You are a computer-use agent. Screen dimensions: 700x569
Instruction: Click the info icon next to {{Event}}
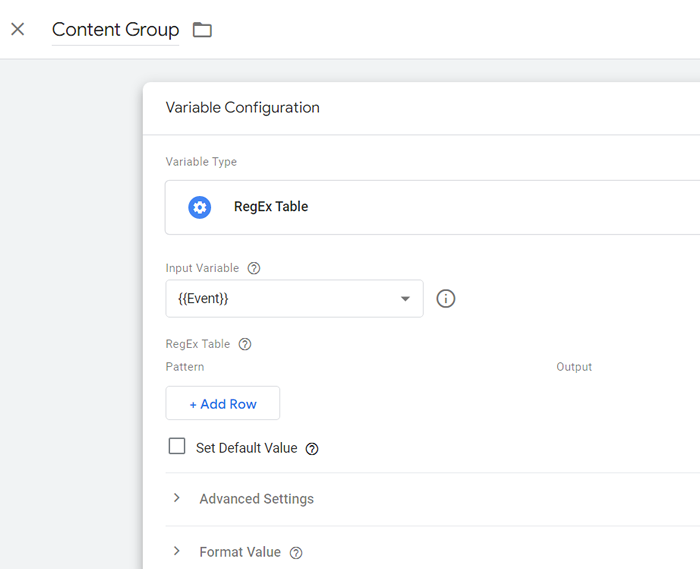coord(446,299)
